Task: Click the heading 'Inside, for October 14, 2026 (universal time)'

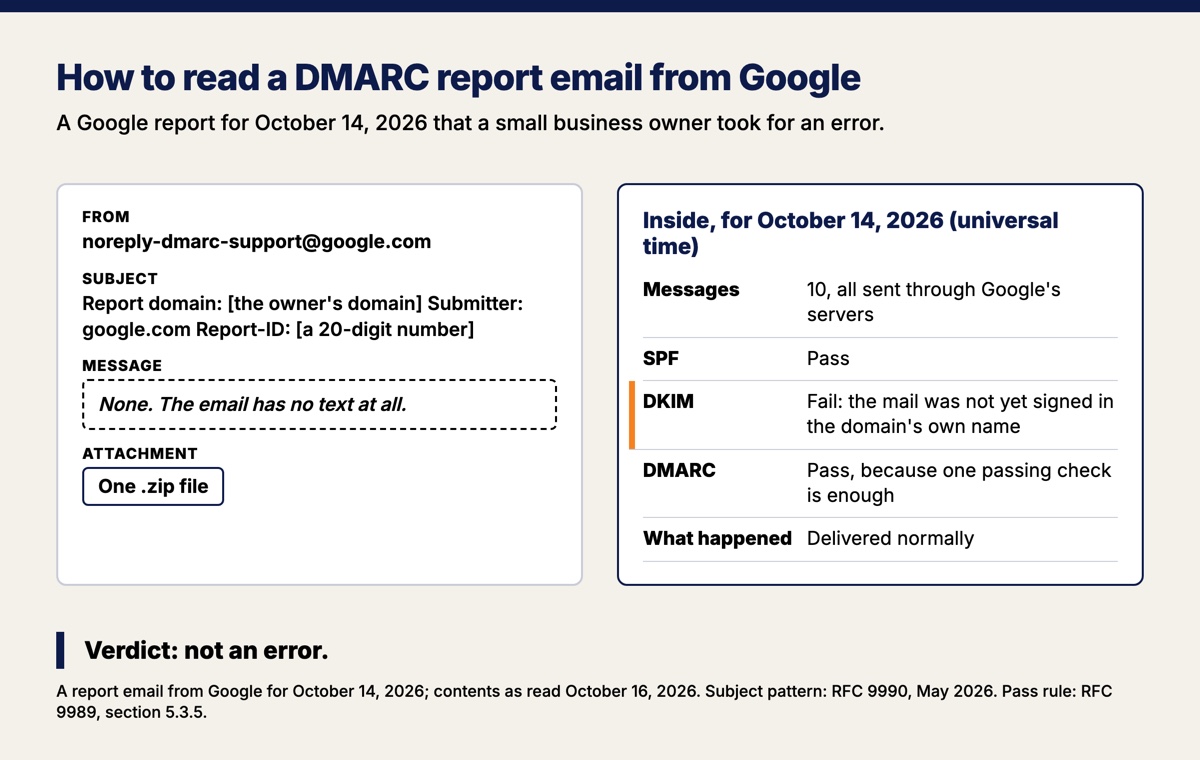Action: pyautogui.click(x=850, y=233)
